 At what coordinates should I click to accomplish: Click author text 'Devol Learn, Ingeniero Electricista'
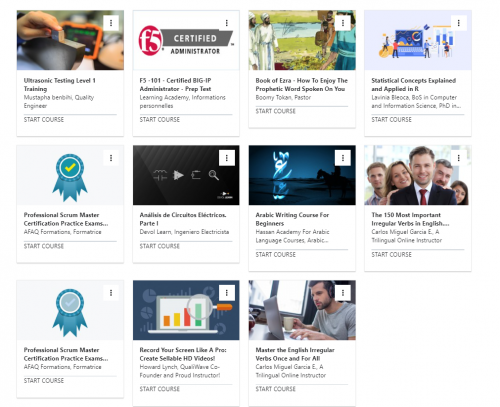point(184,232)
